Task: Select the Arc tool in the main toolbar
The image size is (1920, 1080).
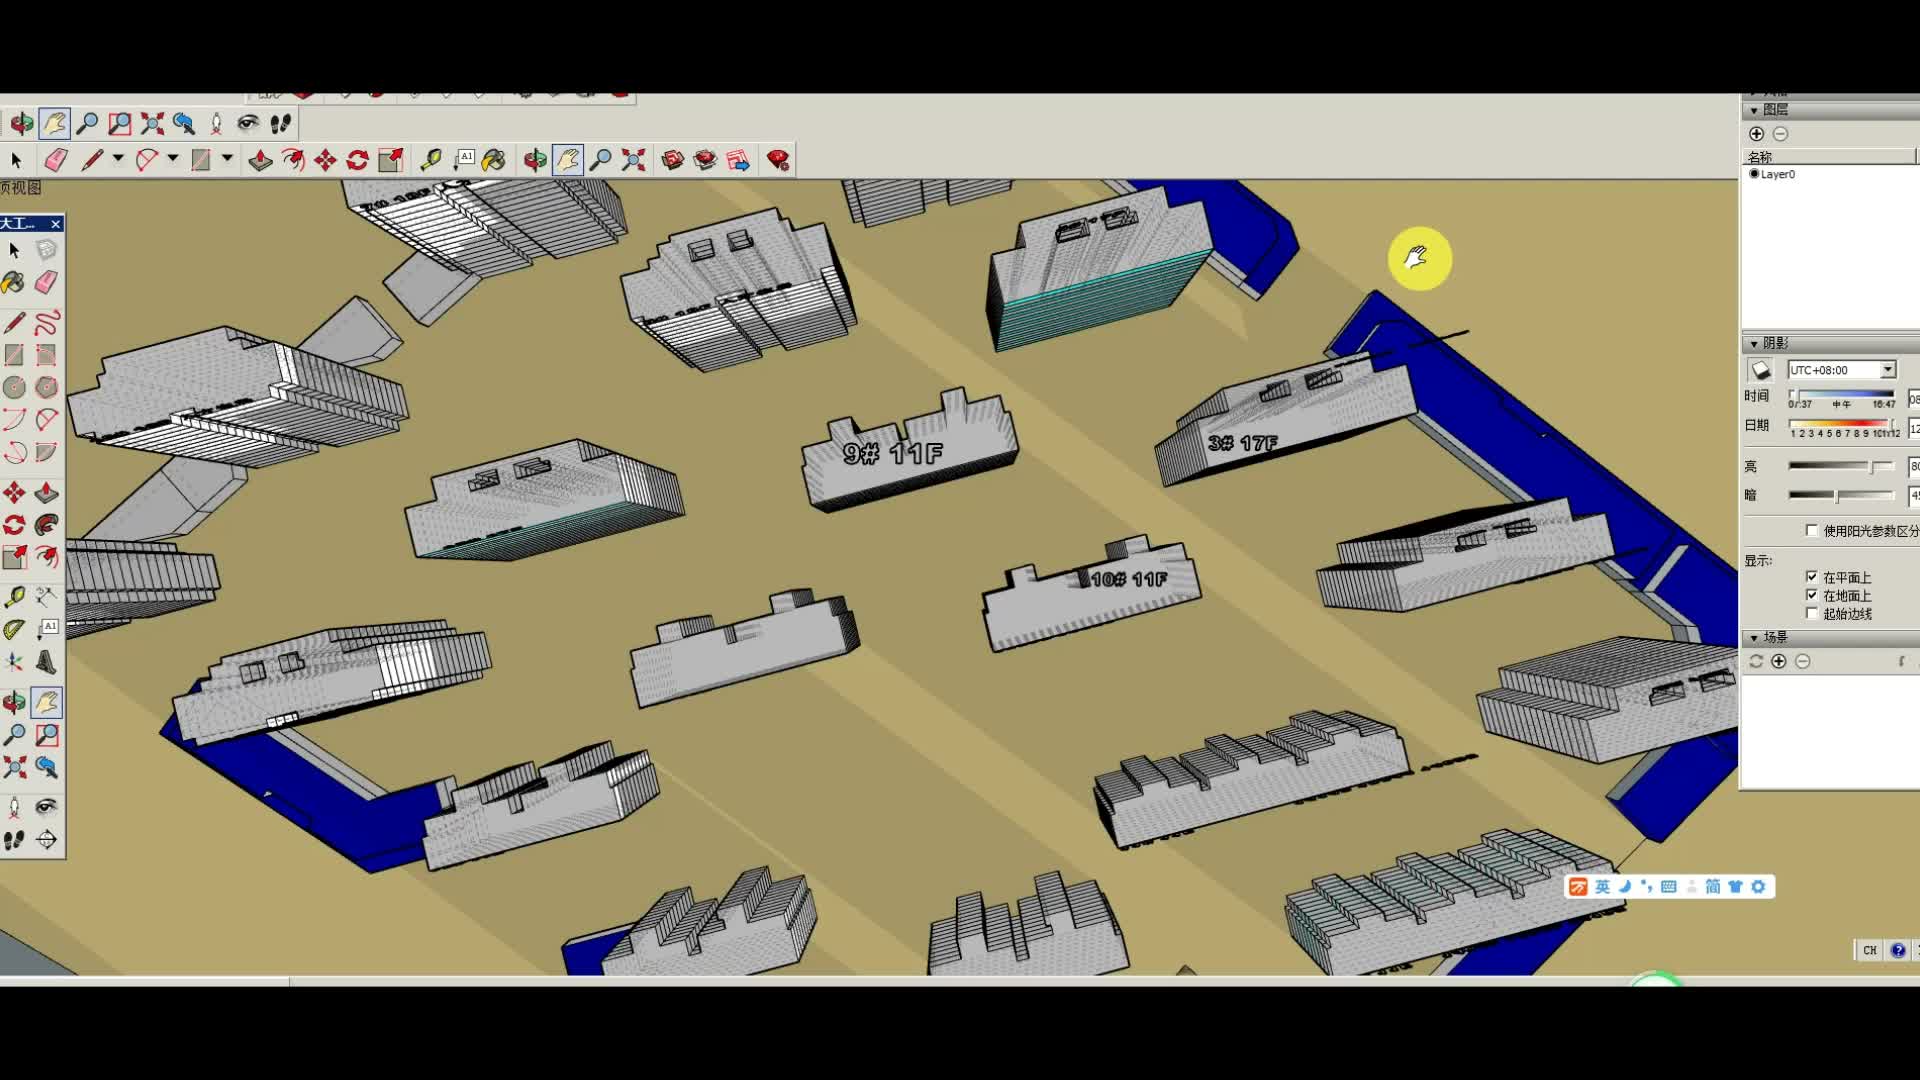Action: point(147,160)
